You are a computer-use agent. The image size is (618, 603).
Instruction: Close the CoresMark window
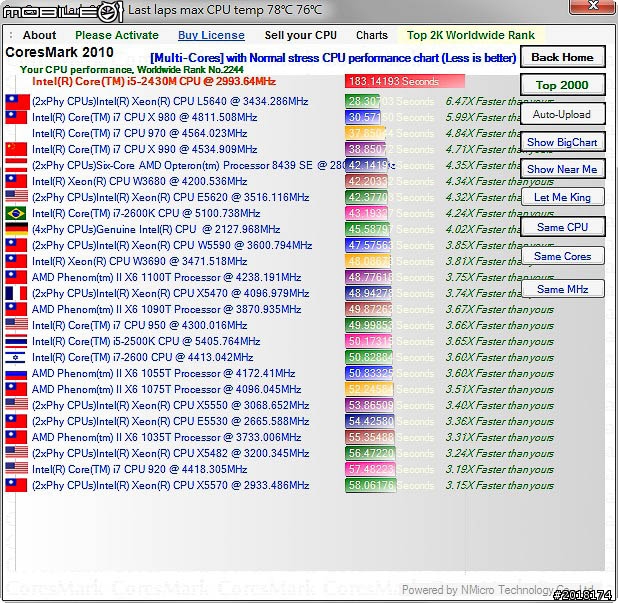[x=592, y=6]
